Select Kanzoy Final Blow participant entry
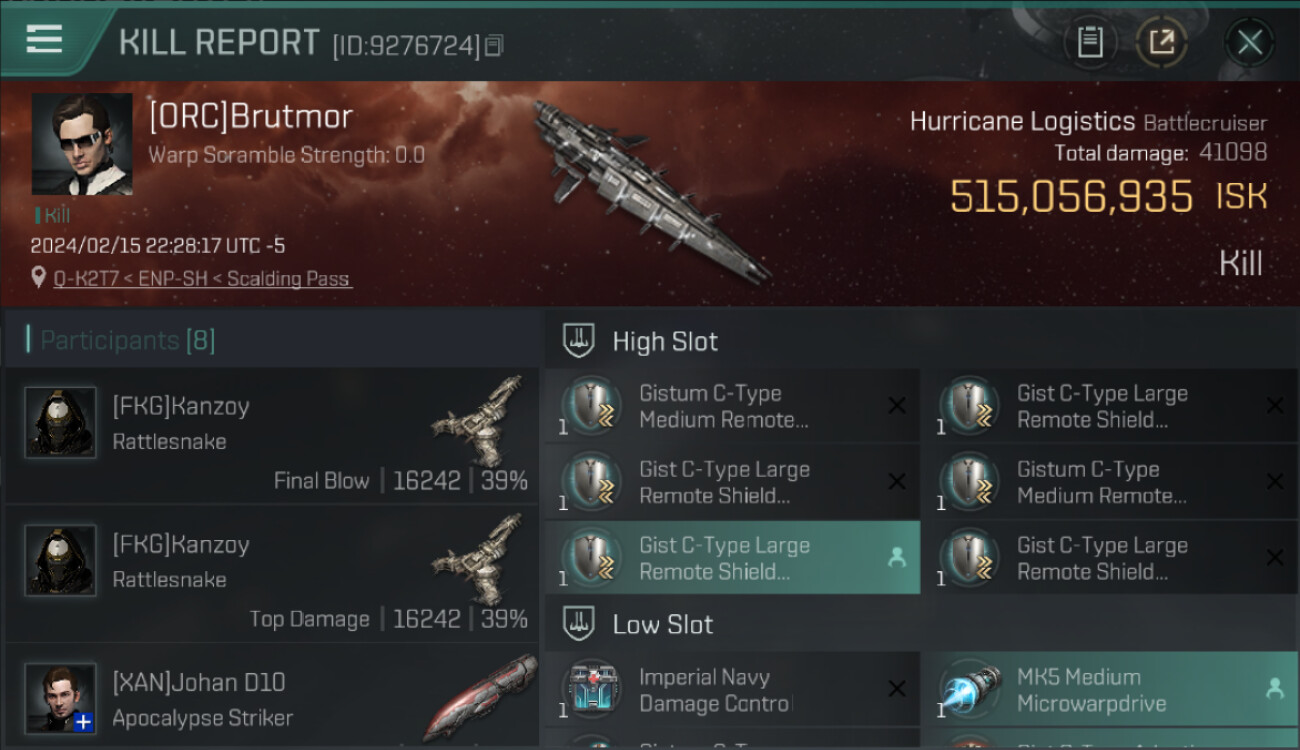The width and height of the screenshot is (1300, 750). pyautogui.click(x=271, y=435)
